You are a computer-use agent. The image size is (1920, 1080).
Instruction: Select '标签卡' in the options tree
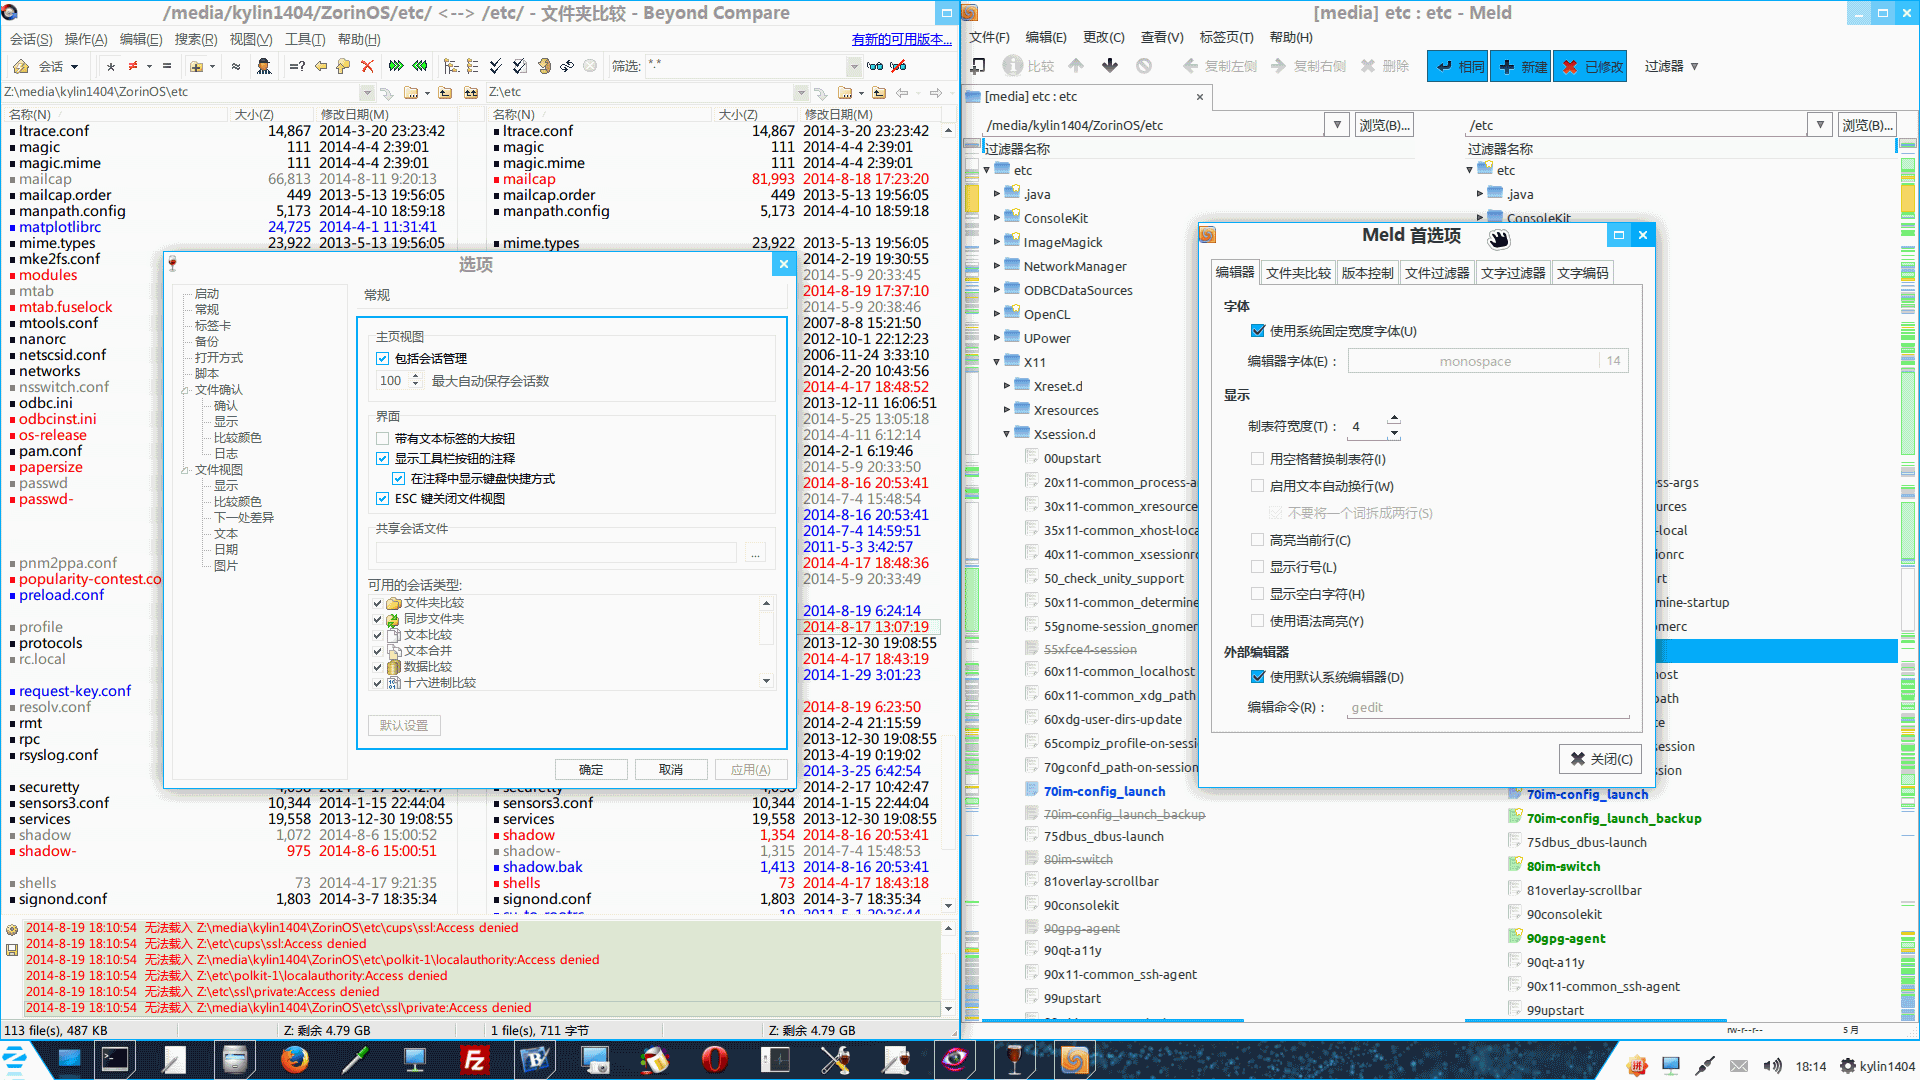pos(213,326)
